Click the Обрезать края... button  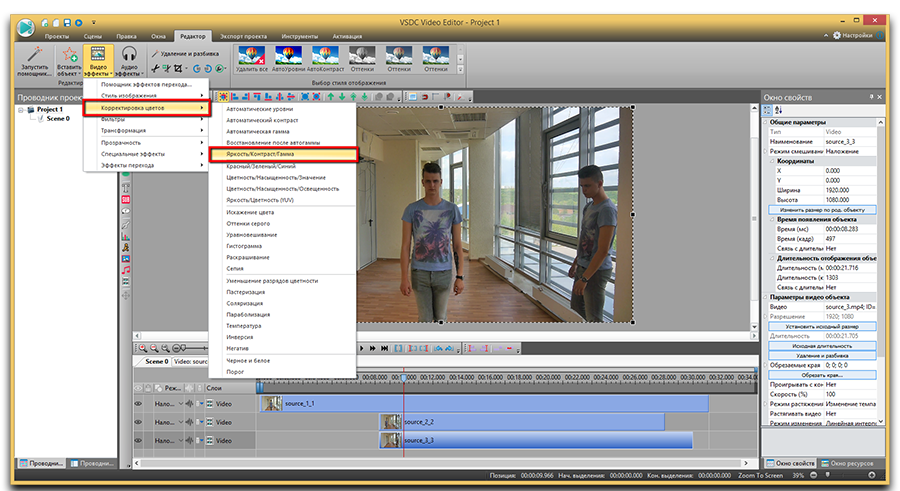(822, 375)
